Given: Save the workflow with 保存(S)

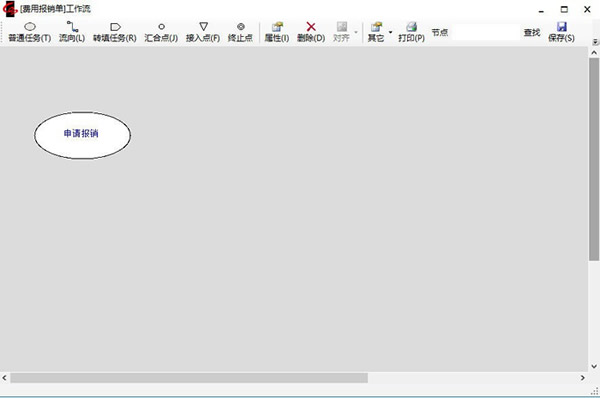Looking at the screenshot, I should pyautogui.click(x=561, y=32).
